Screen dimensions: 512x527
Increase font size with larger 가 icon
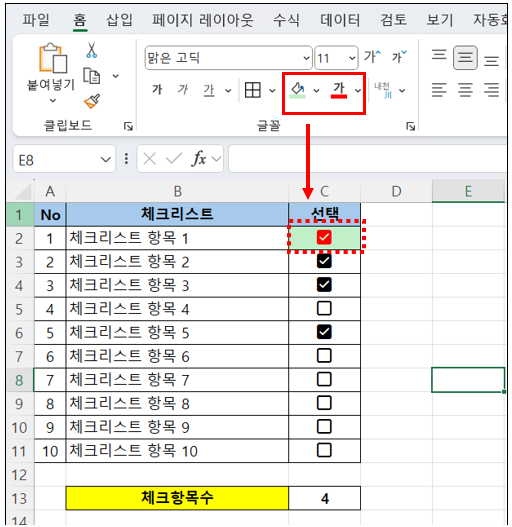pos(372,57)
